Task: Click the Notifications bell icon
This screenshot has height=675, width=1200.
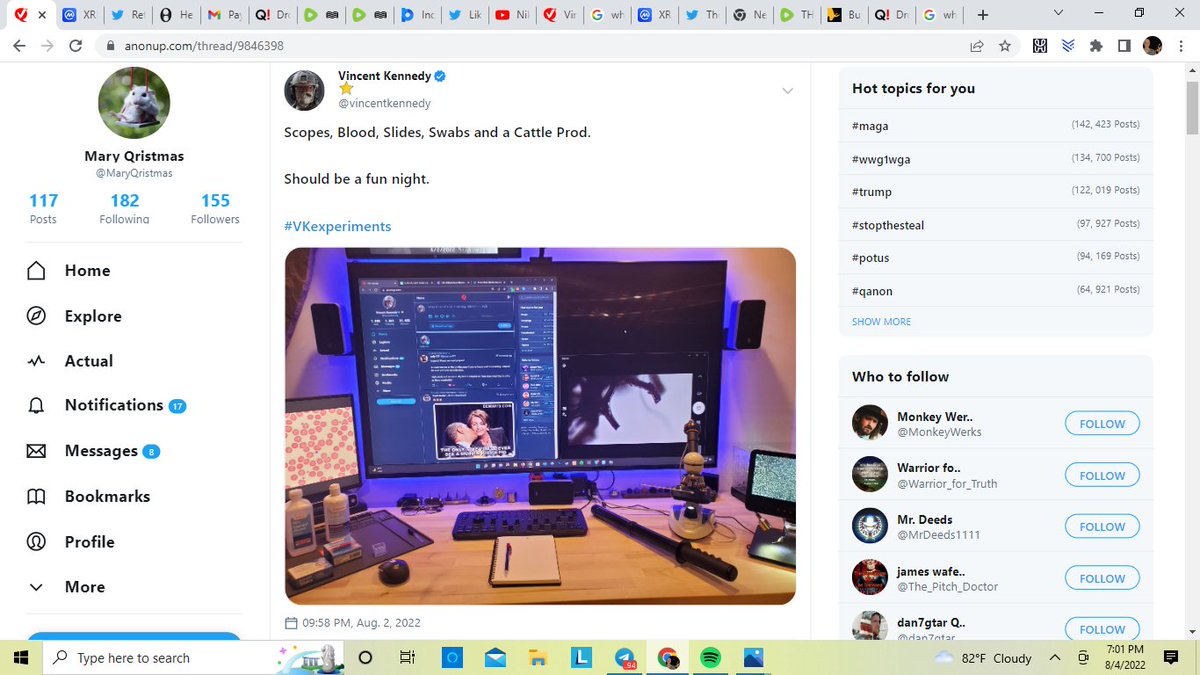Action: pos(37,406)
